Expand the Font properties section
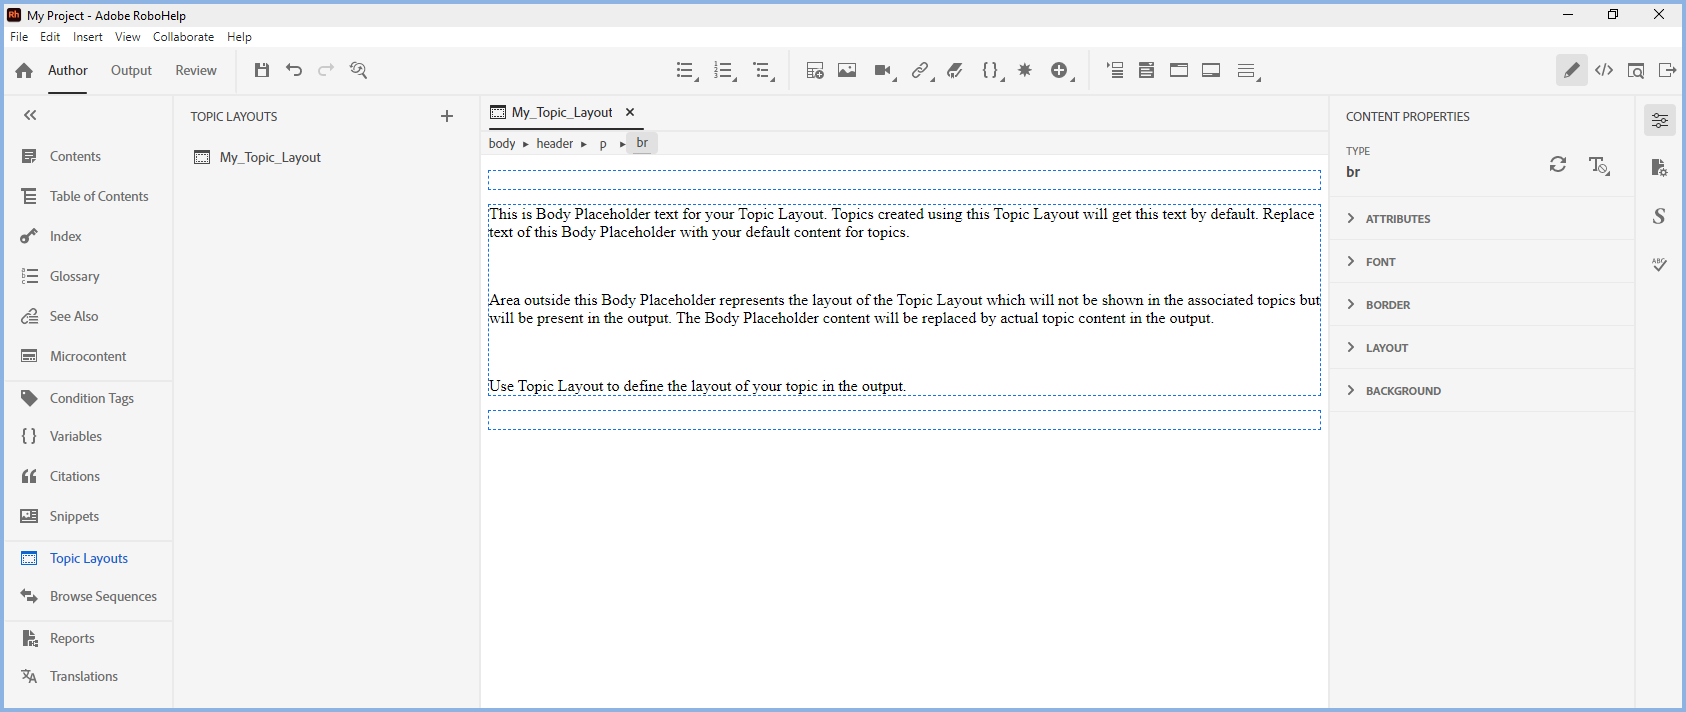This screenshot has height=712, width=1686. click(1380, 262)
